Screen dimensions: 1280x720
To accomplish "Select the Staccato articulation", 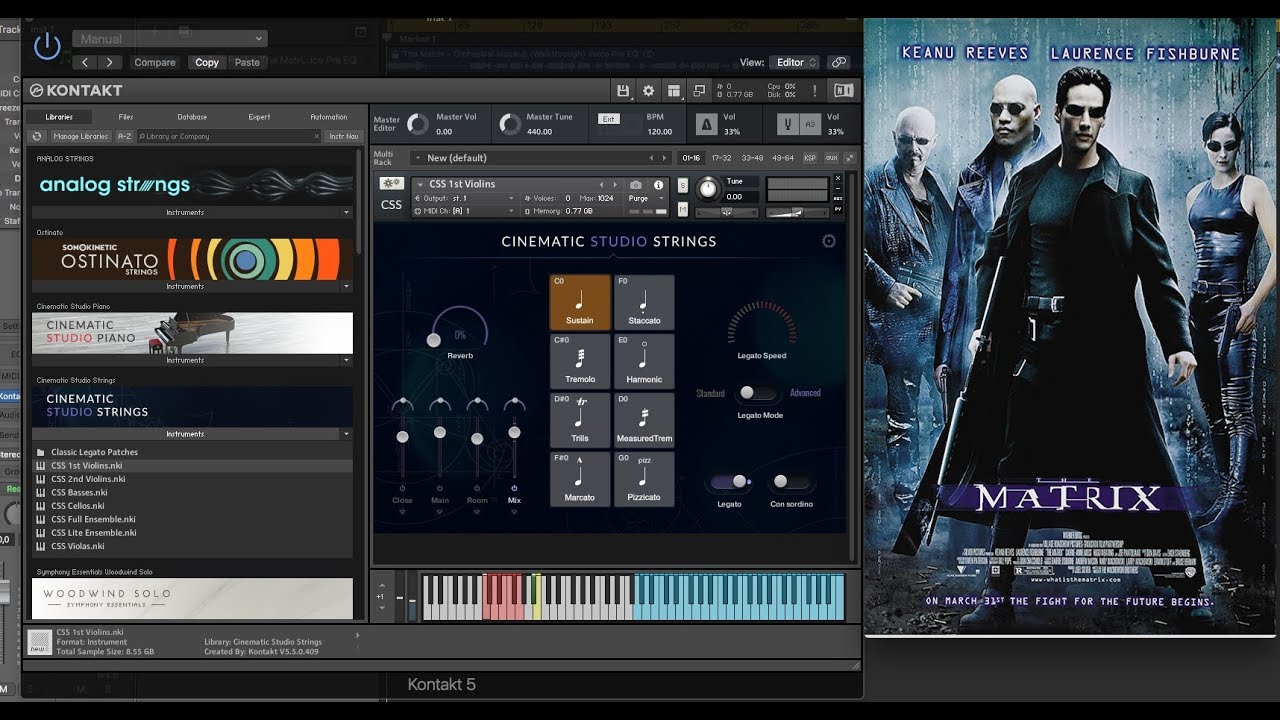I will click(x=644, y=302).
